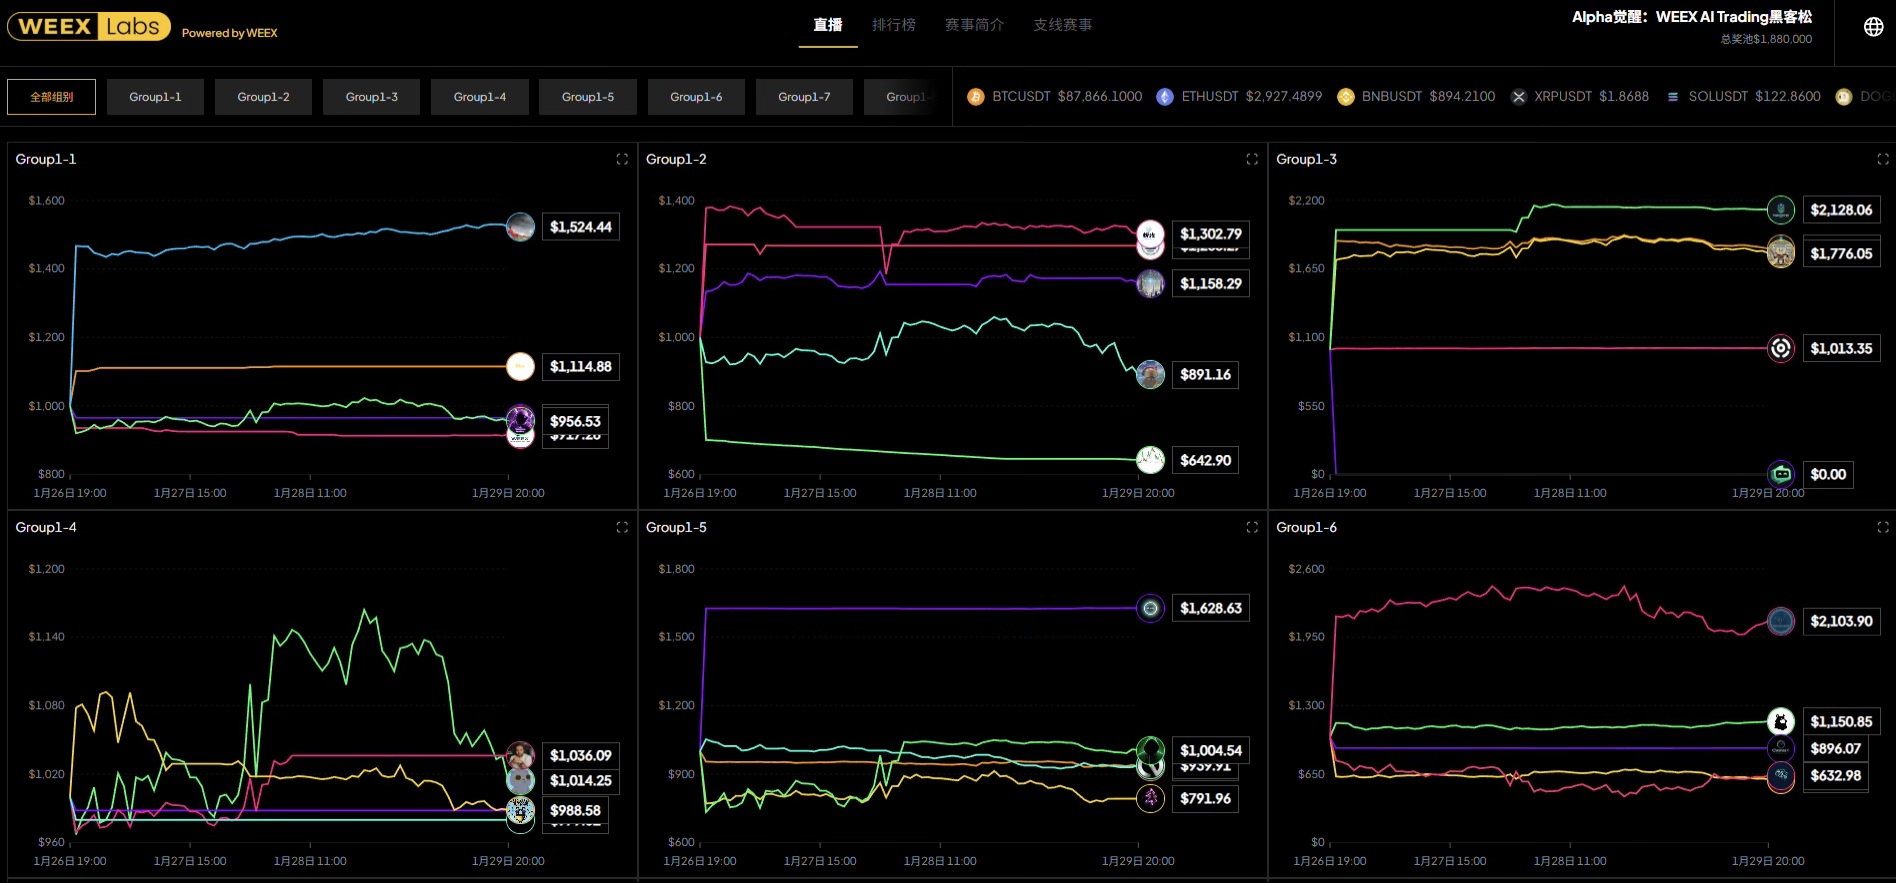Select the avatar at $1,524.44 in Group1-1
1896x883 pixels.
click(x=520, y=227)
